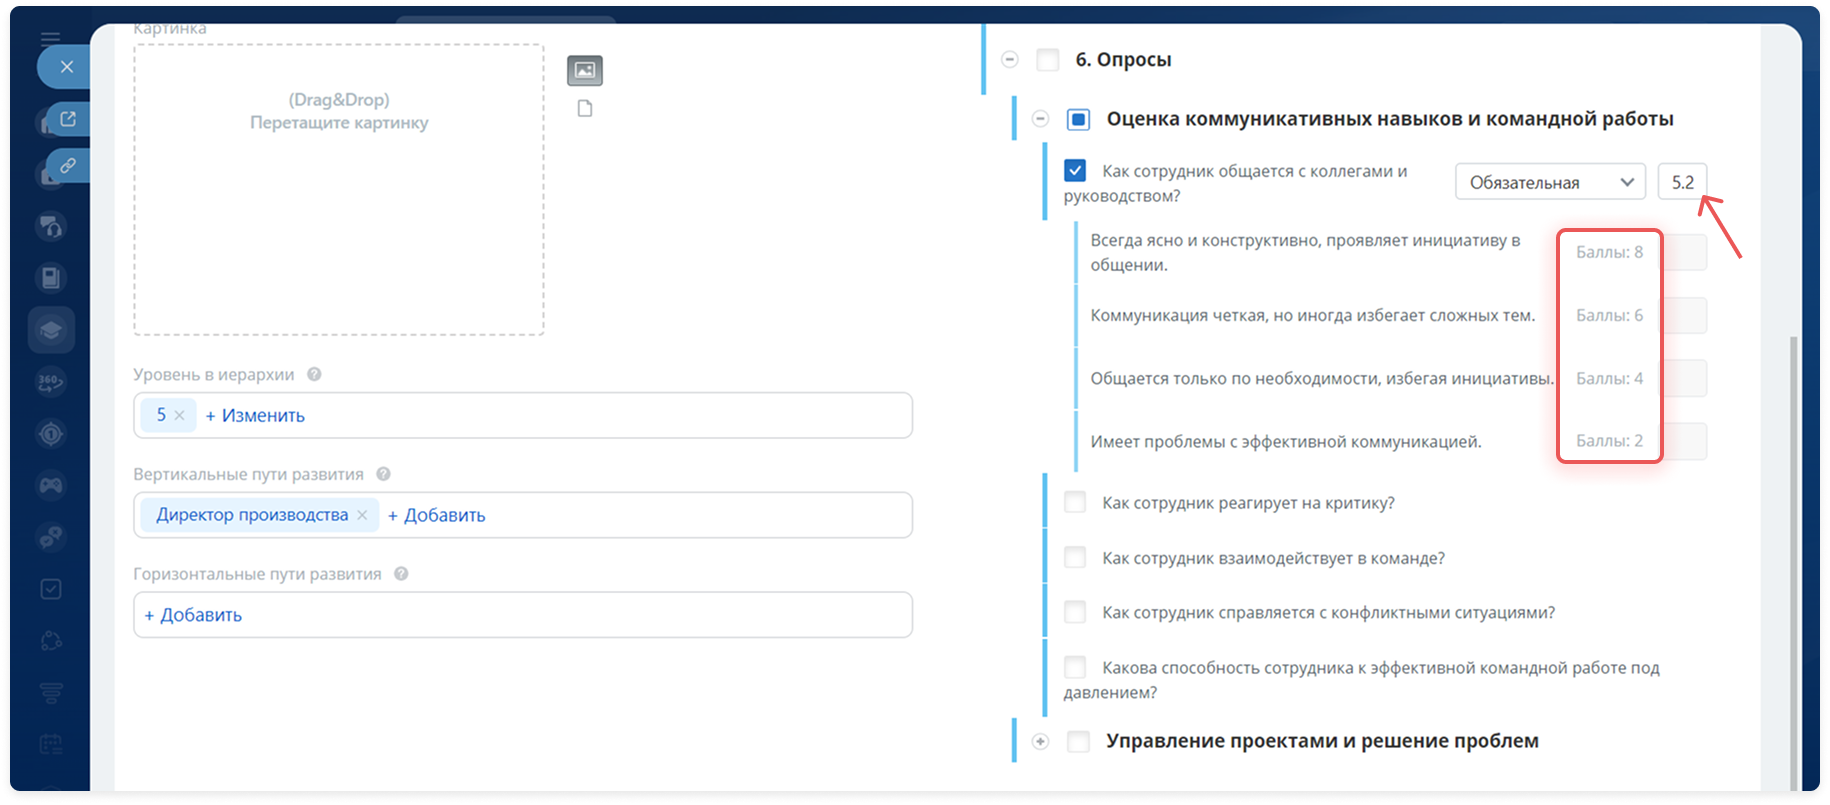Click '+ Добавить' in horizontal development paths

pyautogui.click(x=193, y=615)
